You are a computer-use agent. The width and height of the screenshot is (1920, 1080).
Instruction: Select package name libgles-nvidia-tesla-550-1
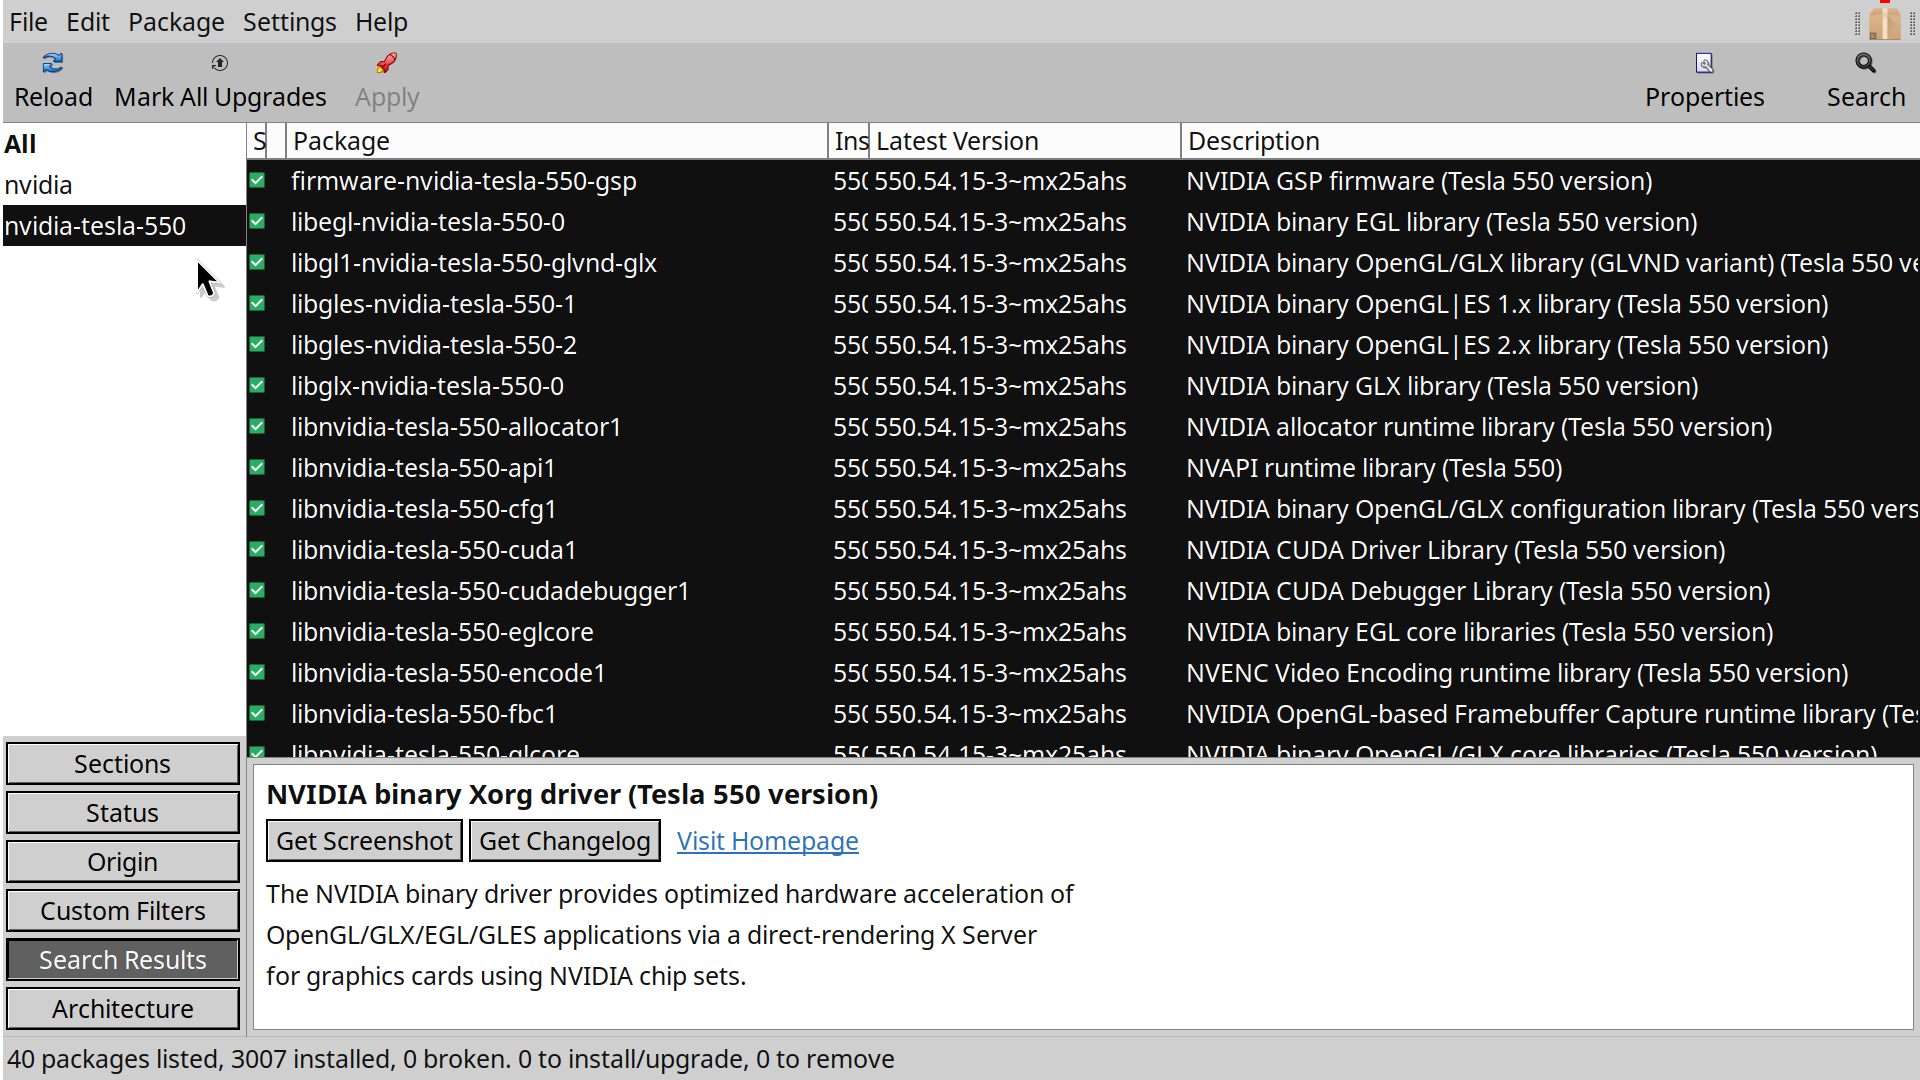(434, 304)
